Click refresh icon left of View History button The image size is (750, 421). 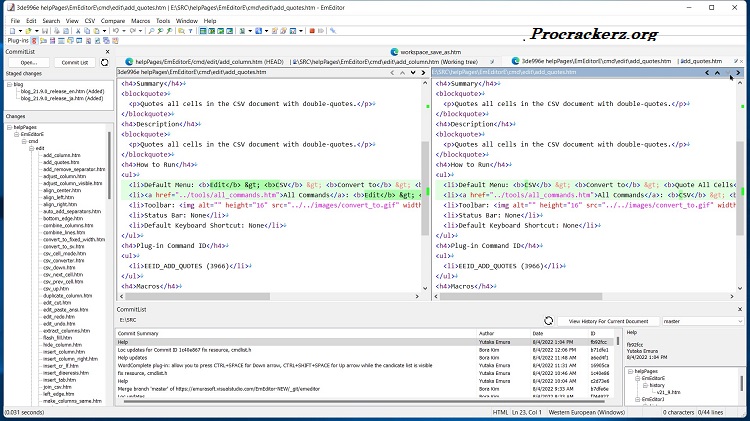(x=548, y=320)
